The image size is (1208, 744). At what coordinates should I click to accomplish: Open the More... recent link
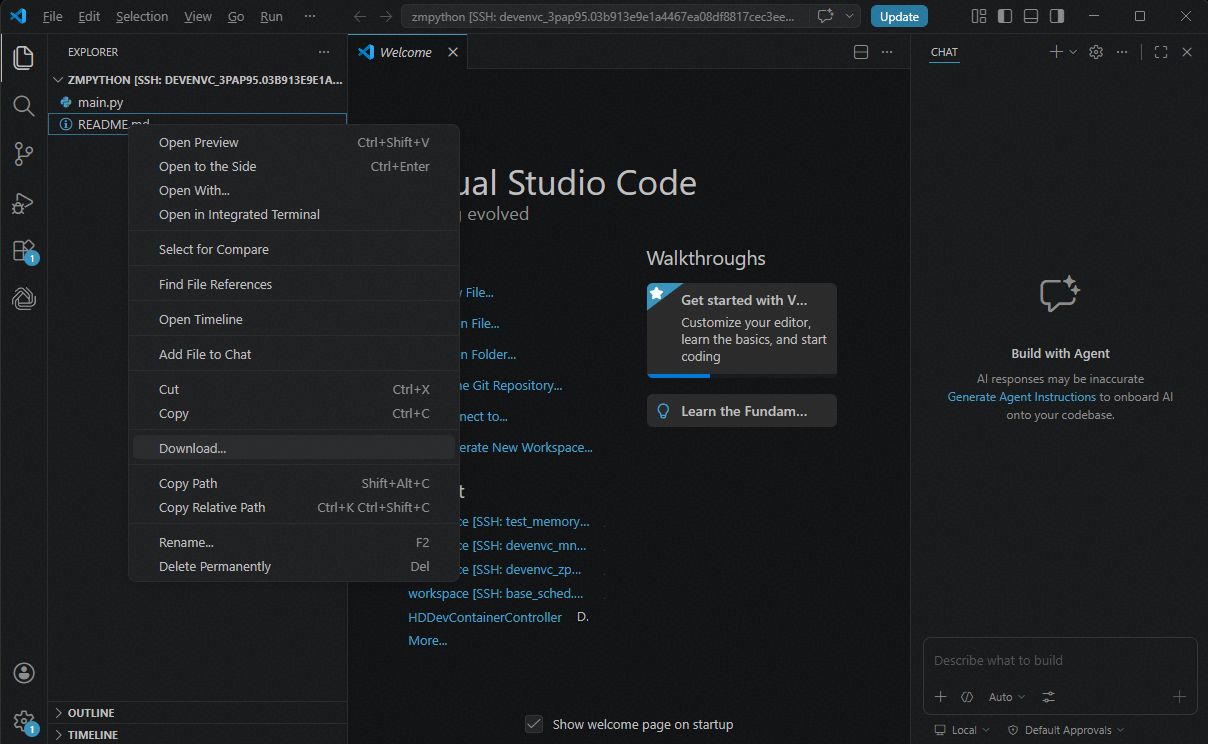428,640
